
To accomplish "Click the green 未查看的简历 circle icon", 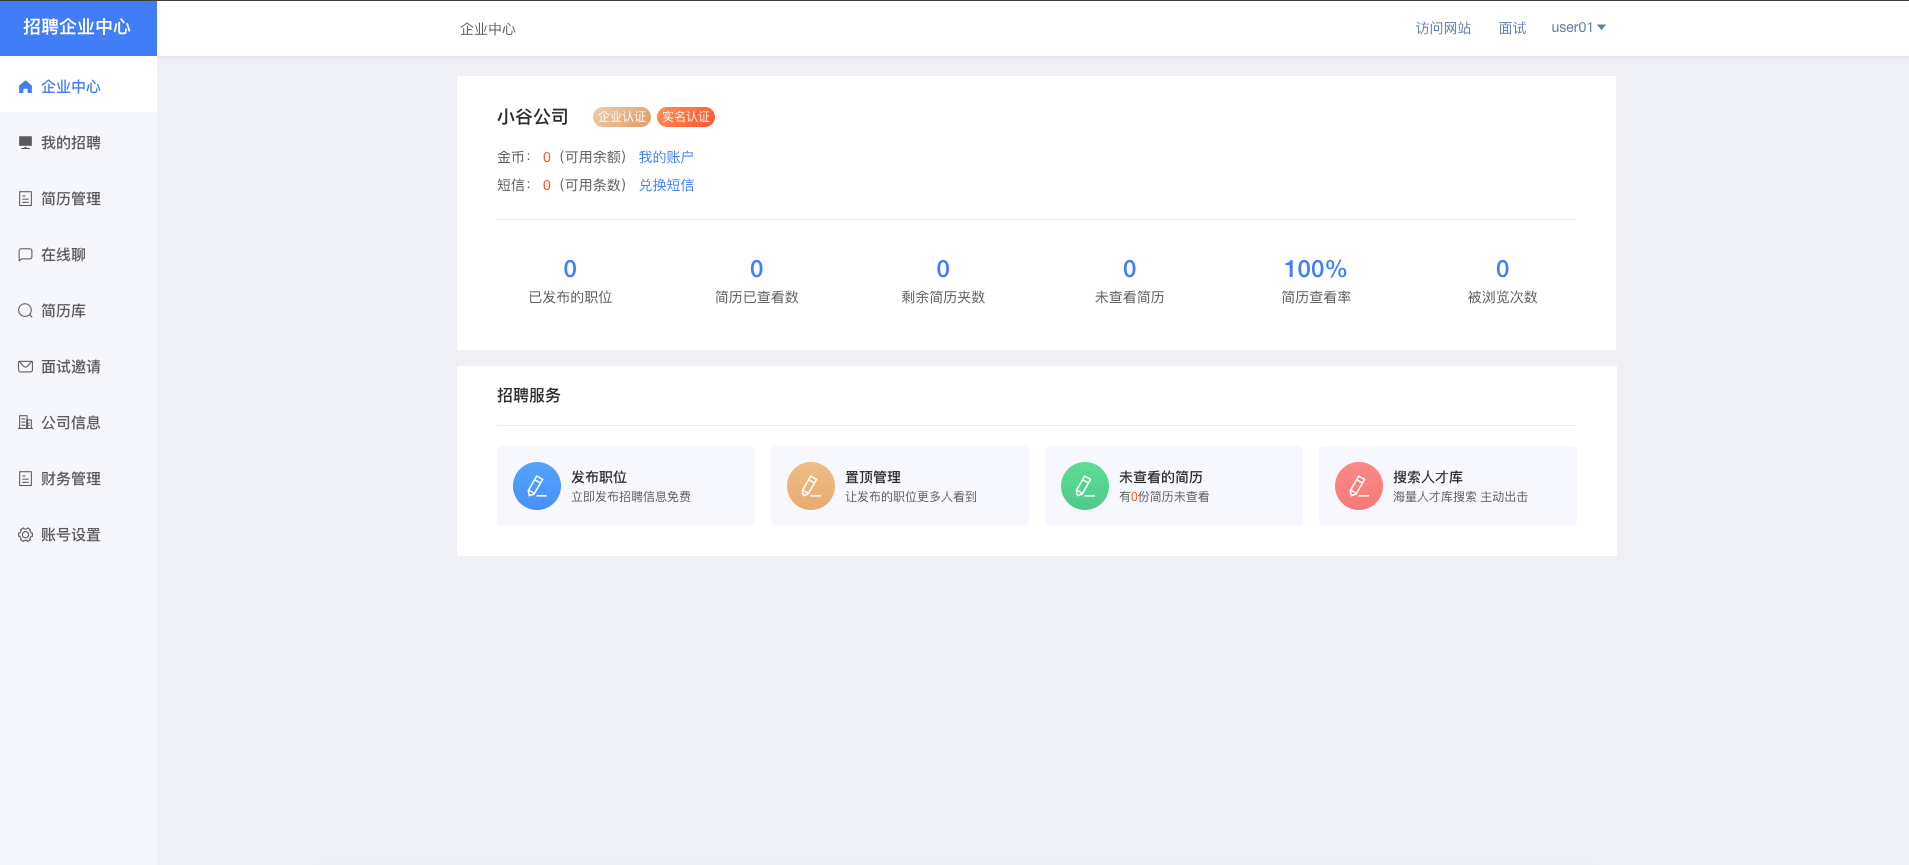I will (x=1085, y=486).
